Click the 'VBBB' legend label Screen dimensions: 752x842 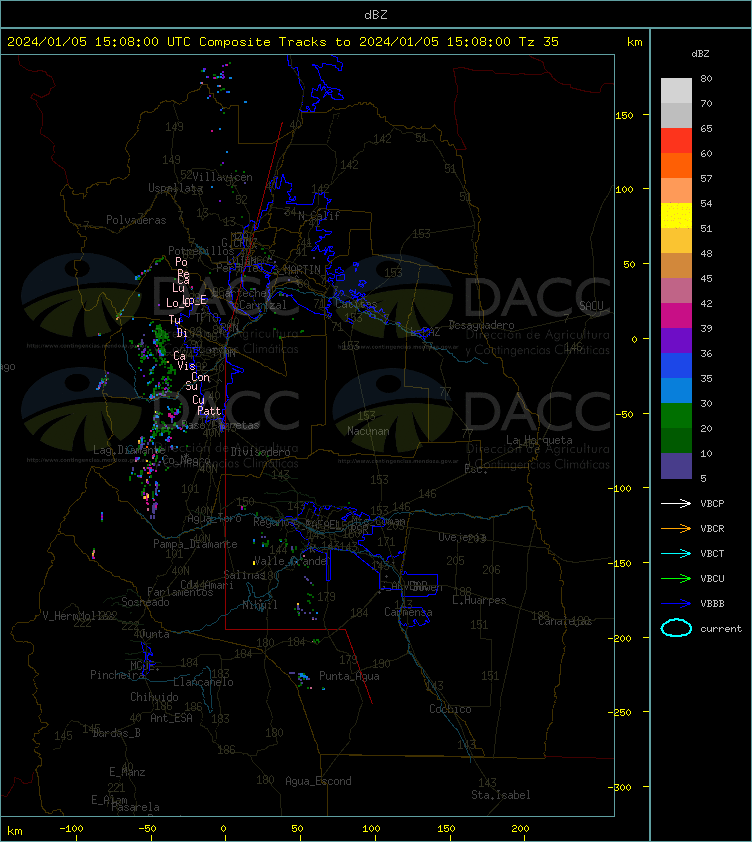[x=712, y=604]
